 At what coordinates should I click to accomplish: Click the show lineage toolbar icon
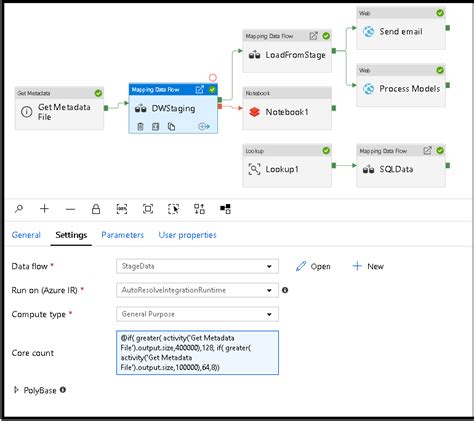[x=225, y=209]
